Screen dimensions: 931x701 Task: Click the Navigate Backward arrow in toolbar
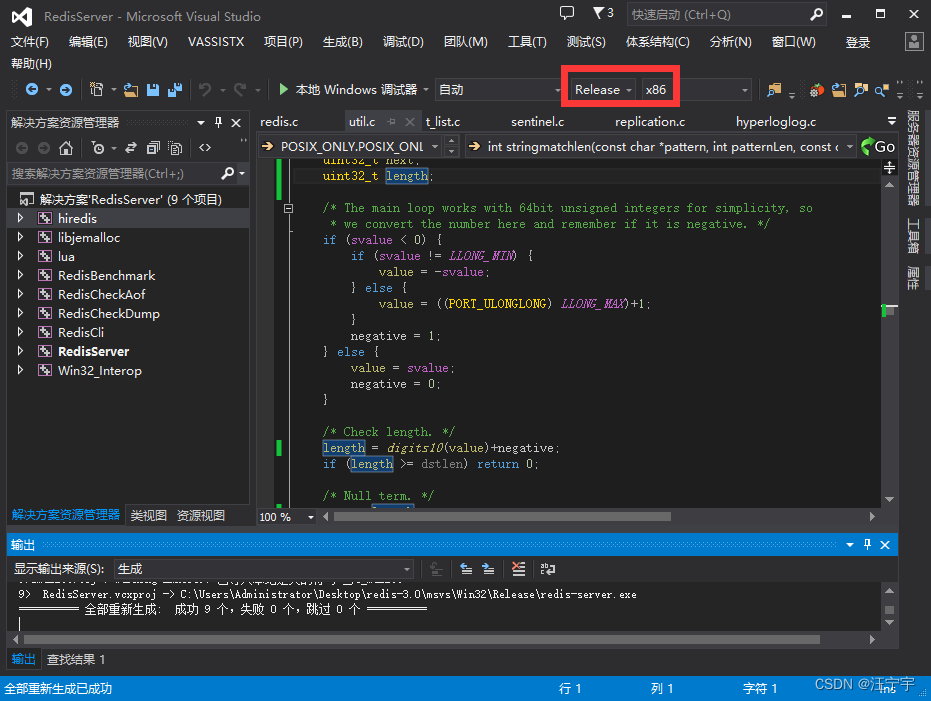pos(32,90)
